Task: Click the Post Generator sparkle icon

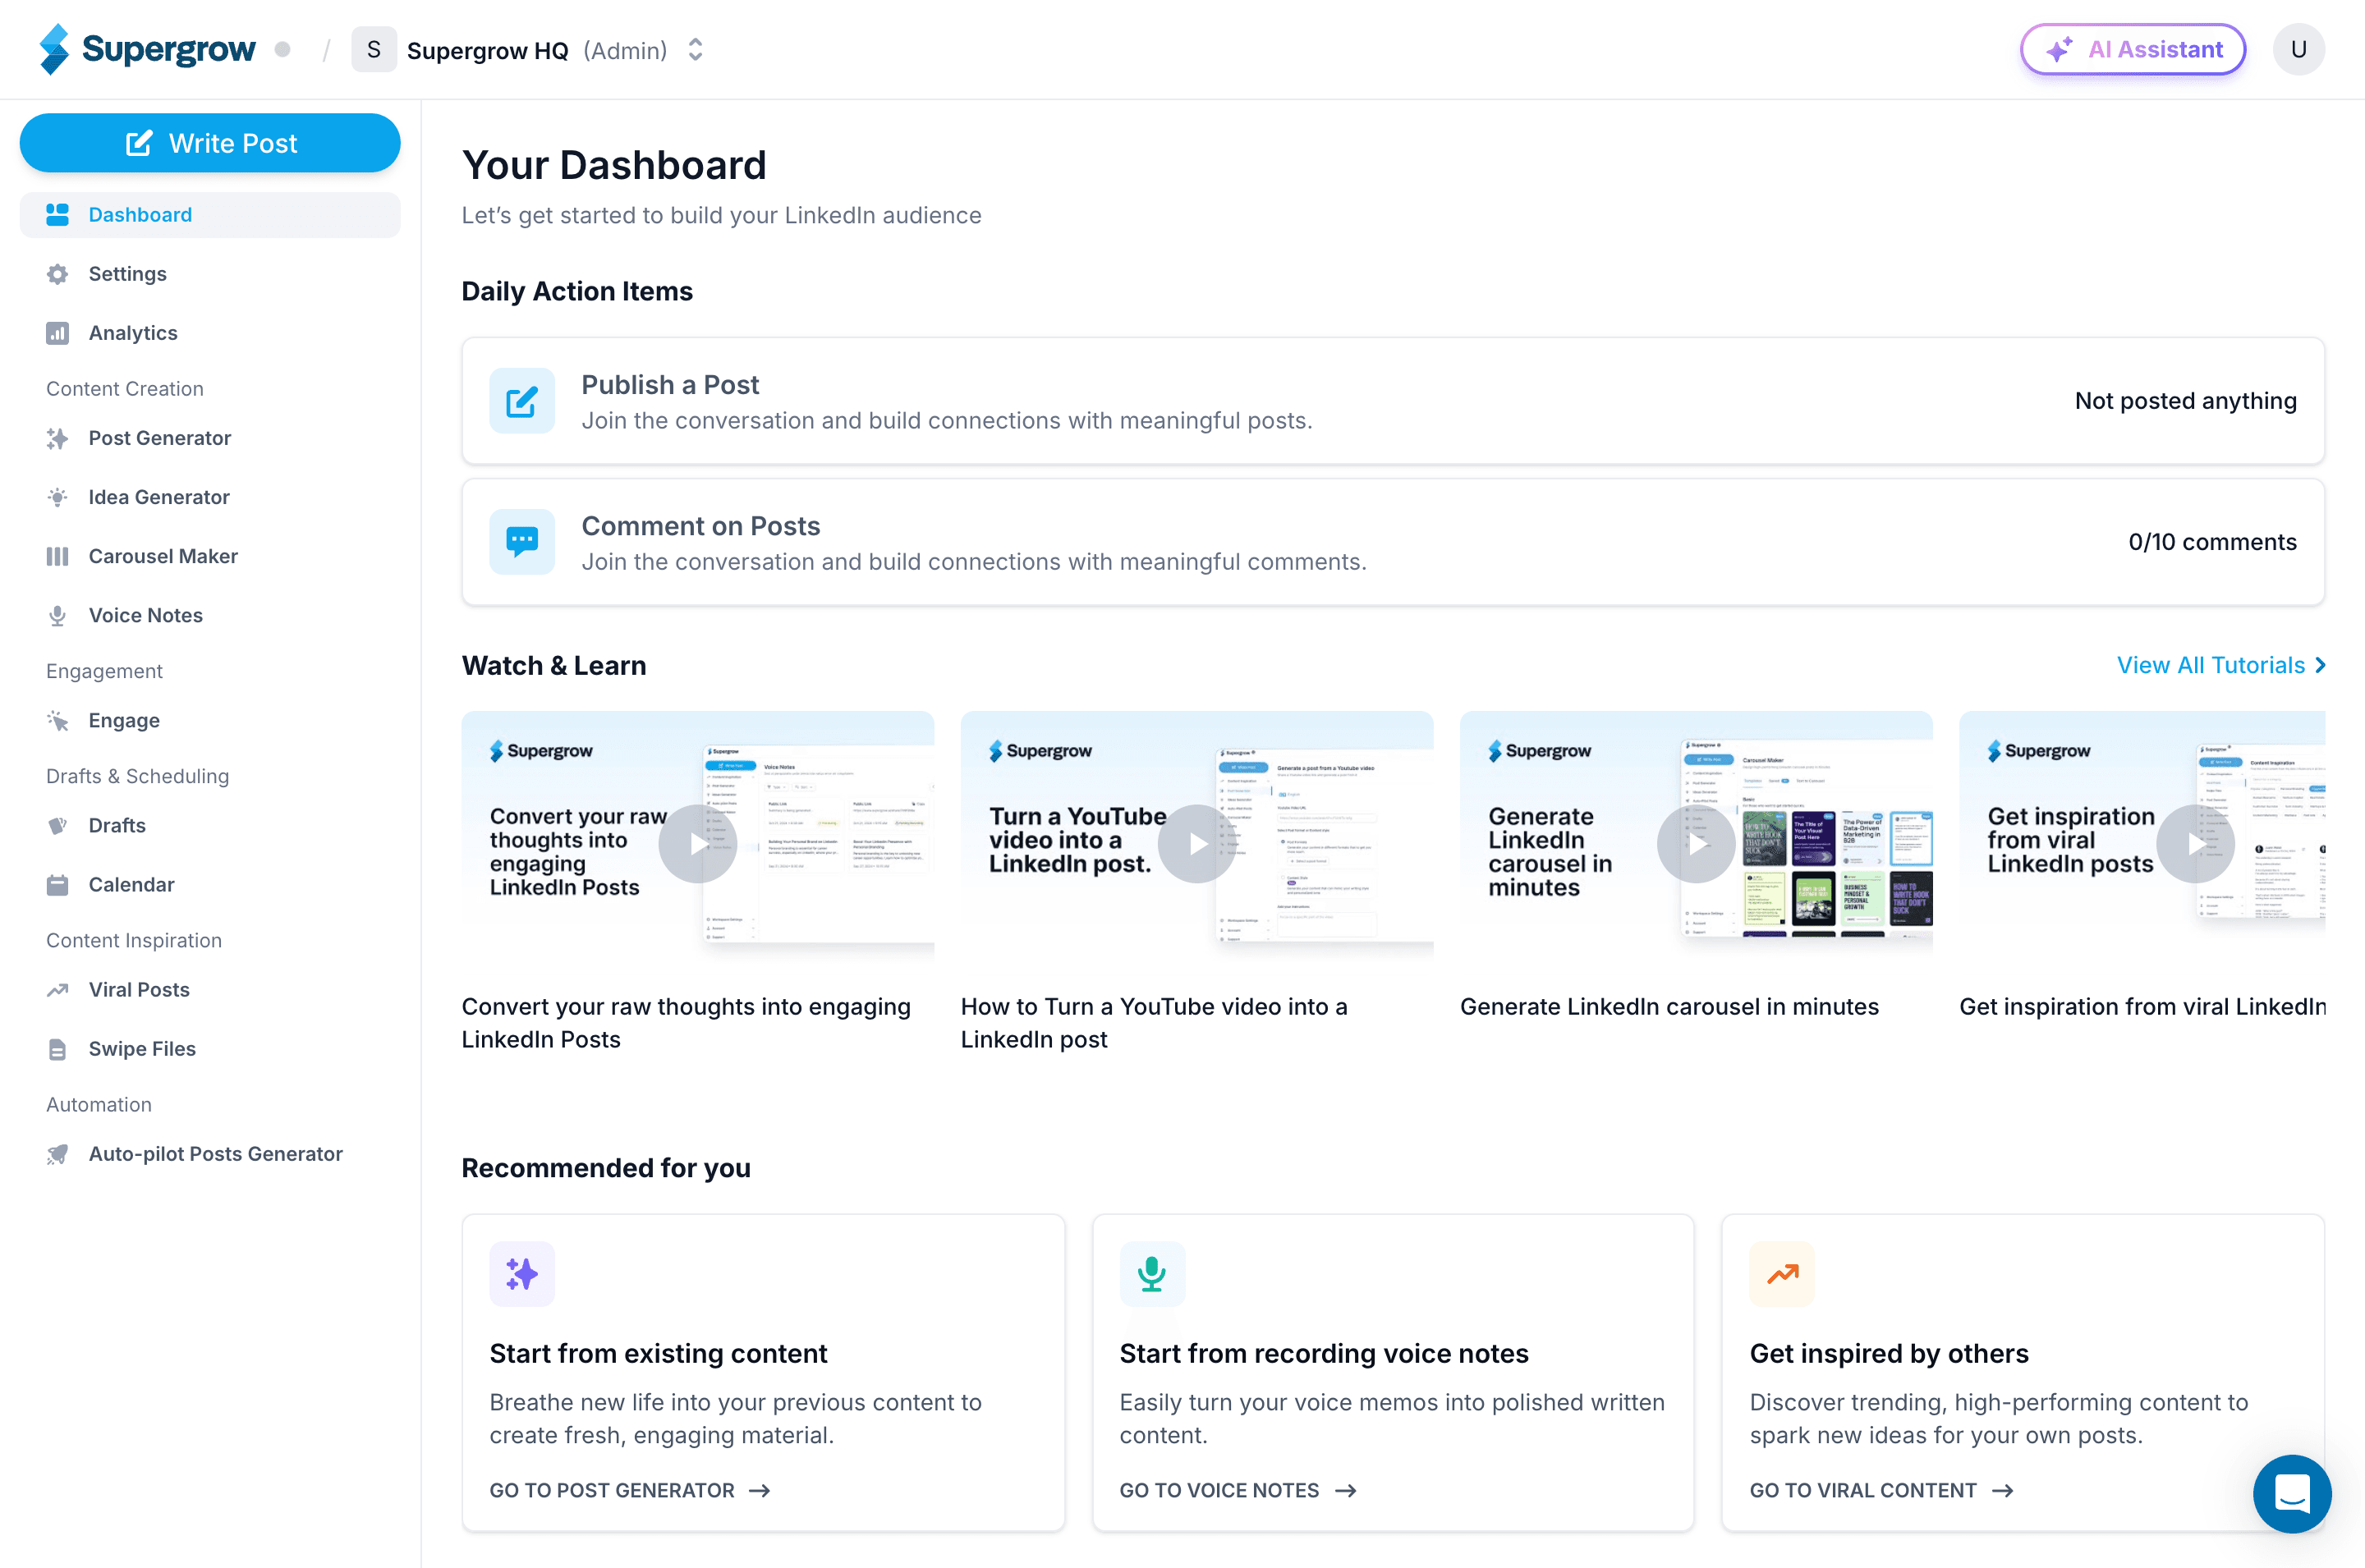Action: point(58,438)
